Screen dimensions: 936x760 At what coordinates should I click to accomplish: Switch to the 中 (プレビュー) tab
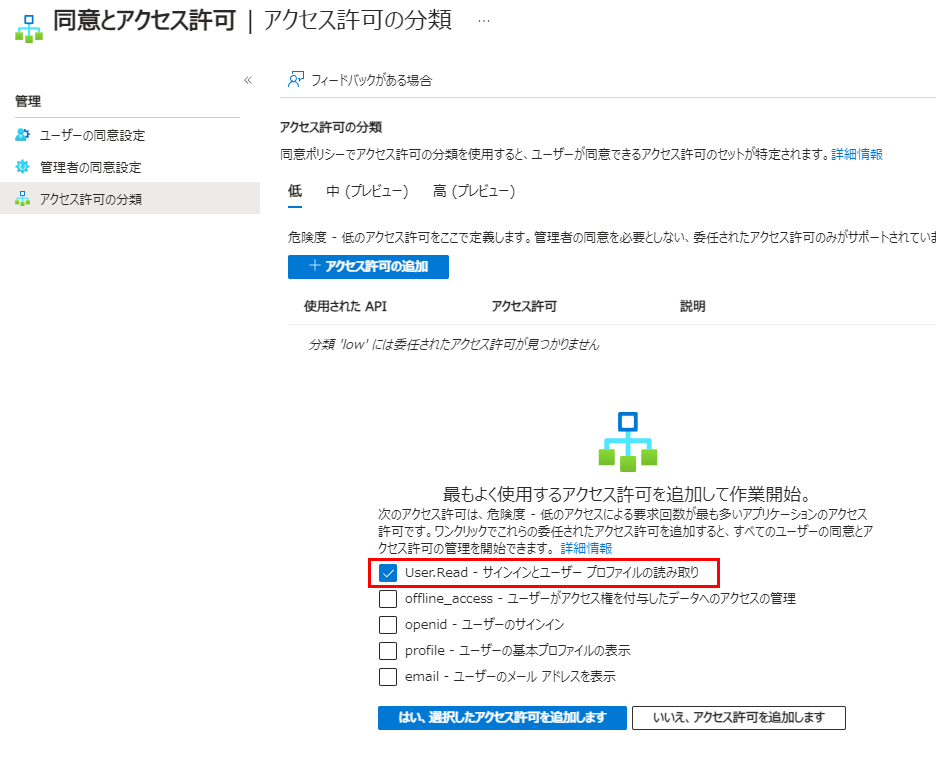coord(367,191)
